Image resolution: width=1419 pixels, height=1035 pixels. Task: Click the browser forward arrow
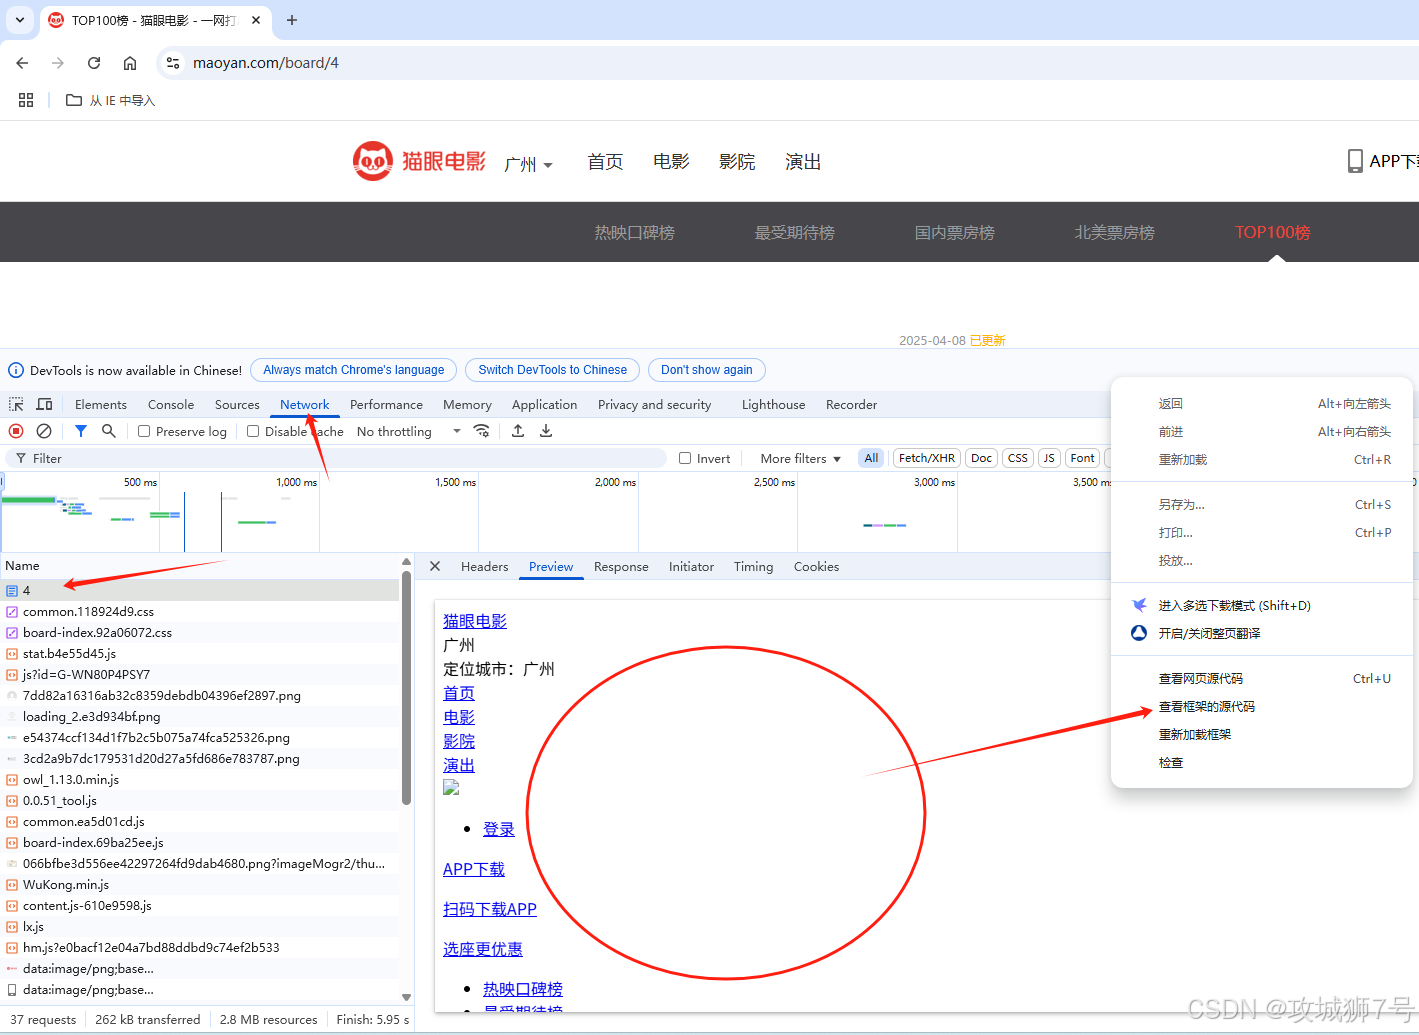click(58, 63)
